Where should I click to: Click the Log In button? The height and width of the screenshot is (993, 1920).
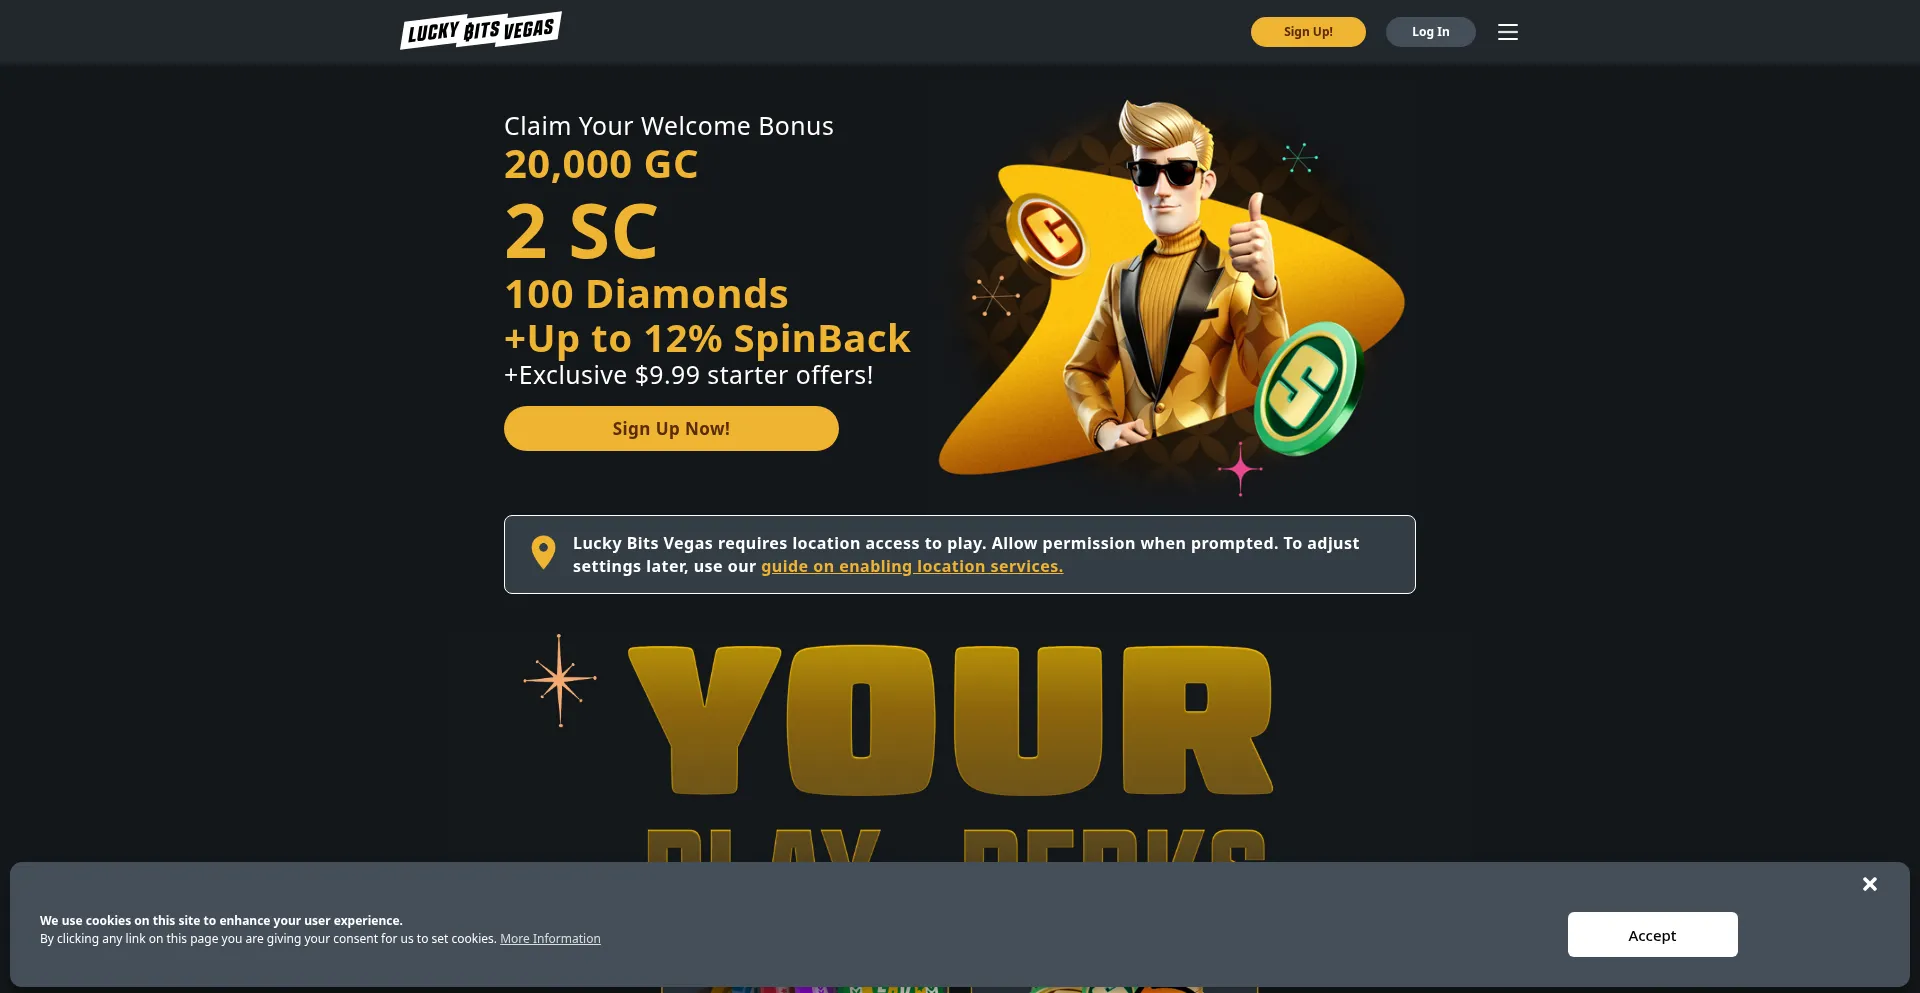pos(1430,32)
